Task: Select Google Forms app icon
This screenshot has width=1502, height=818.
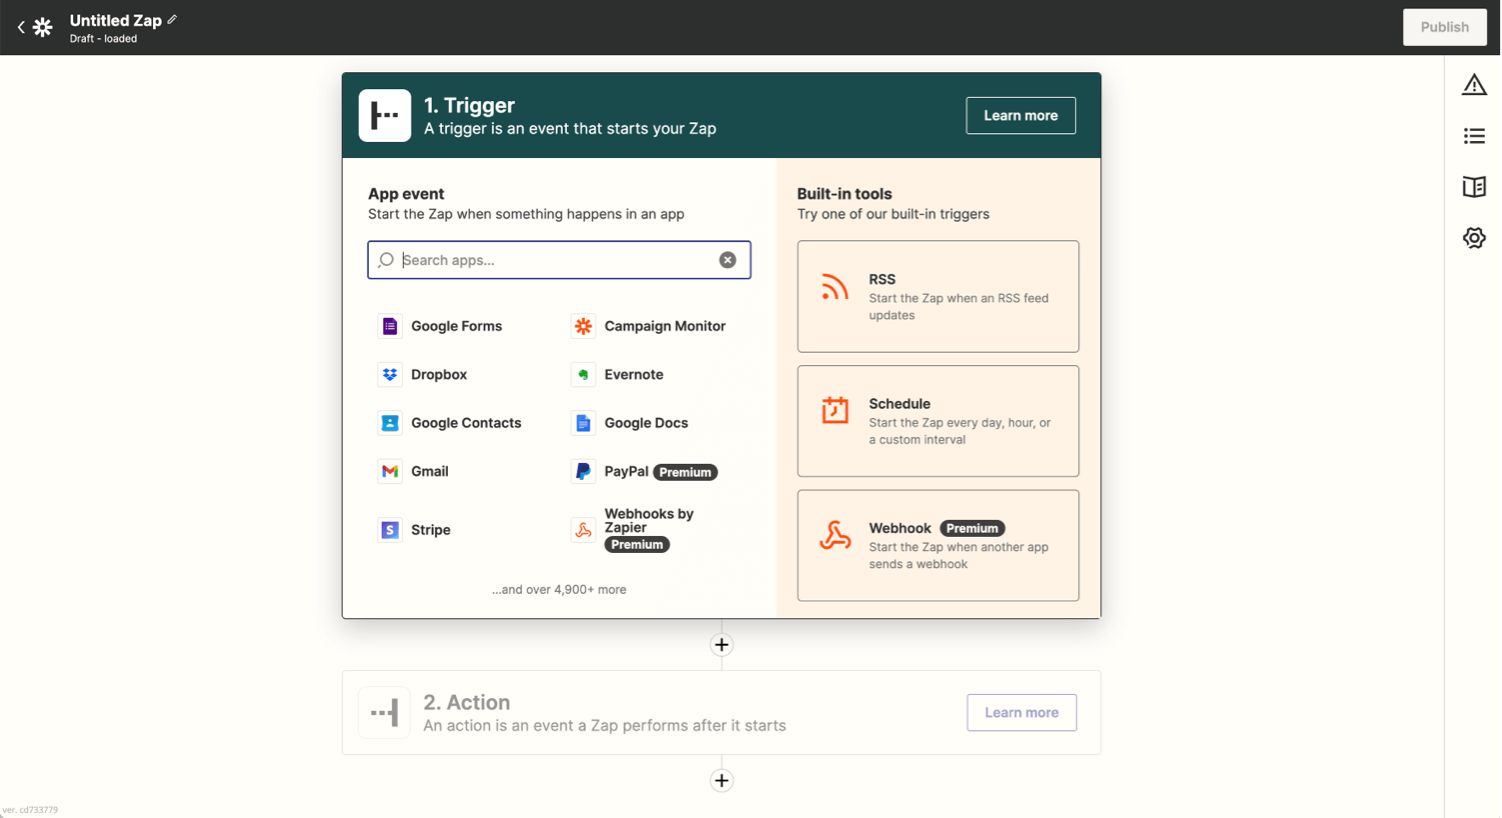Action: [390, 326]
